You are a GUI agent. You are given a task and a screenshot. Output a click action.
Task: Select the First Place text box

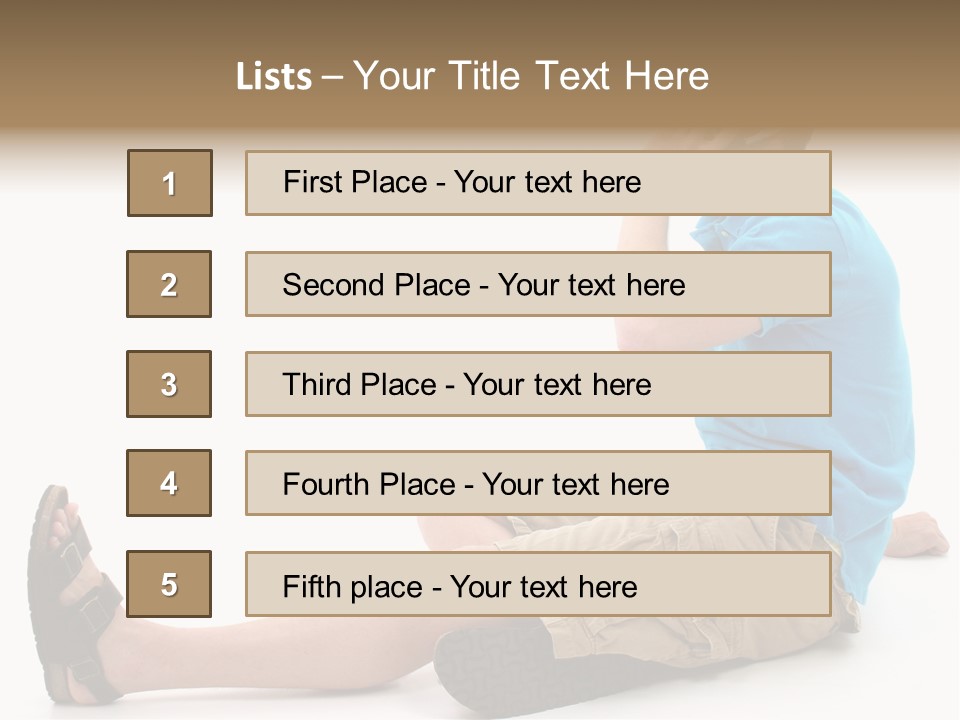click(x=538, y=183)
